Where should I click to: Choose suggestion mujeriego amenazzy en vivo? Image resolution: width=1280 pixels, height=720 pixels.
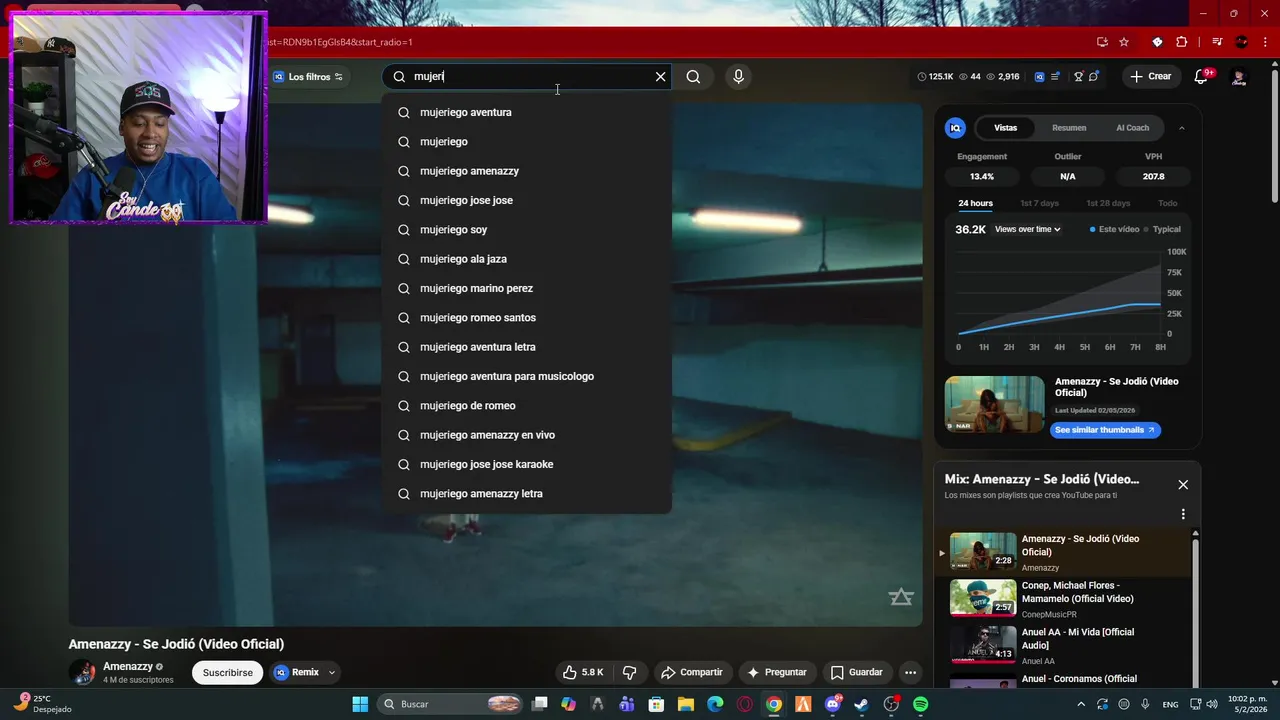pyautogui.click(x=527, y=435)
